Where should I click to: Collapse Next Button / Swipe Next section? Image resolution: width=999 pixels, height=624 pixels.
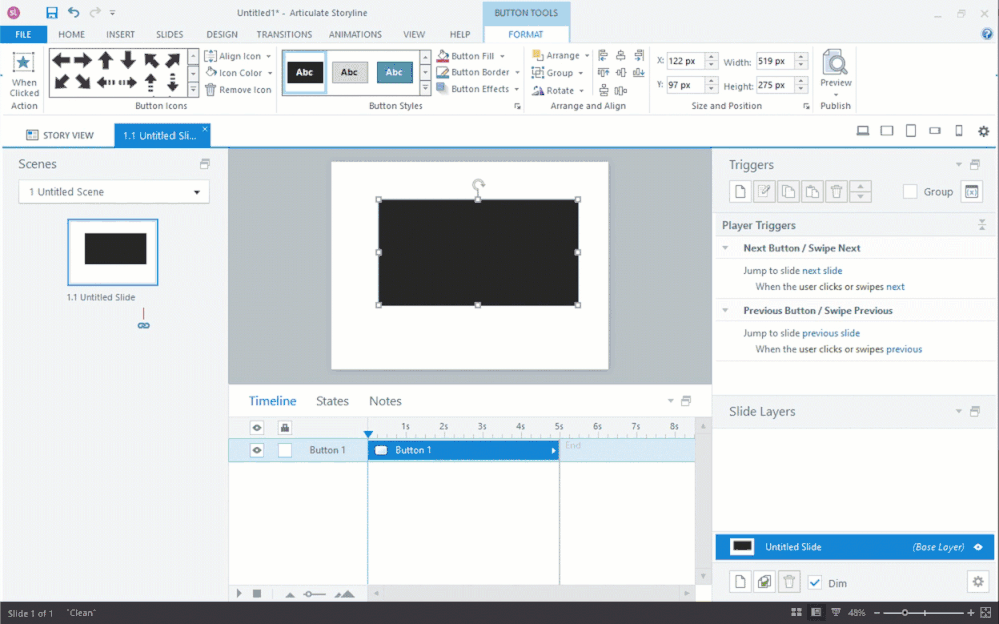[725, 248]
